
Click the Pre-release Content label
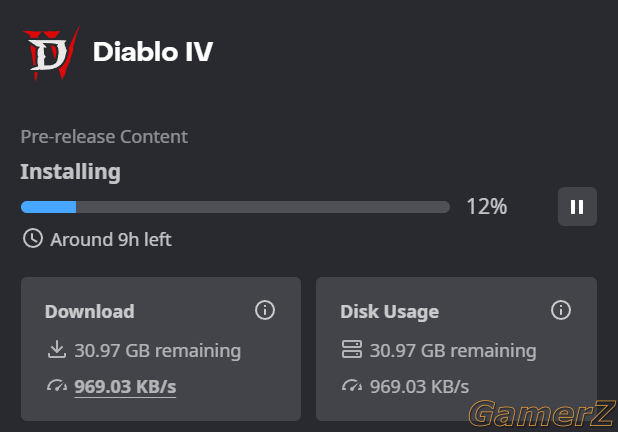pos(104,137)
